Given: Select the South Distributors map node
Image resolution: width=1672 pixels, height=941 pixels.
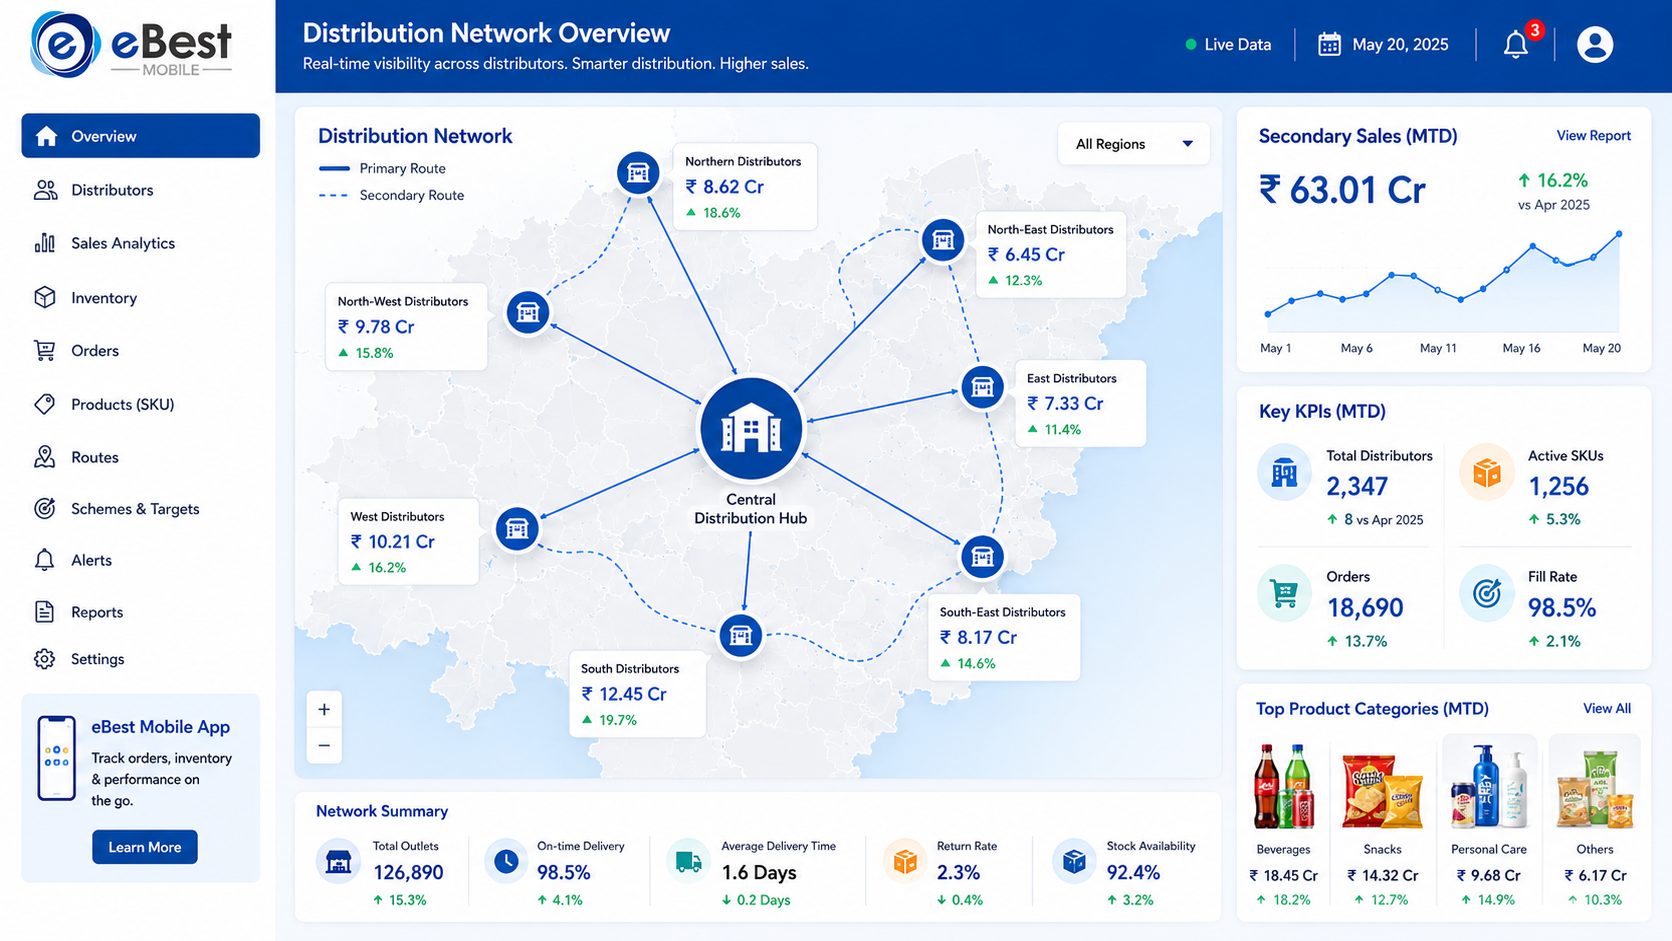Looking at the screenshot, I should click(741, 635).
